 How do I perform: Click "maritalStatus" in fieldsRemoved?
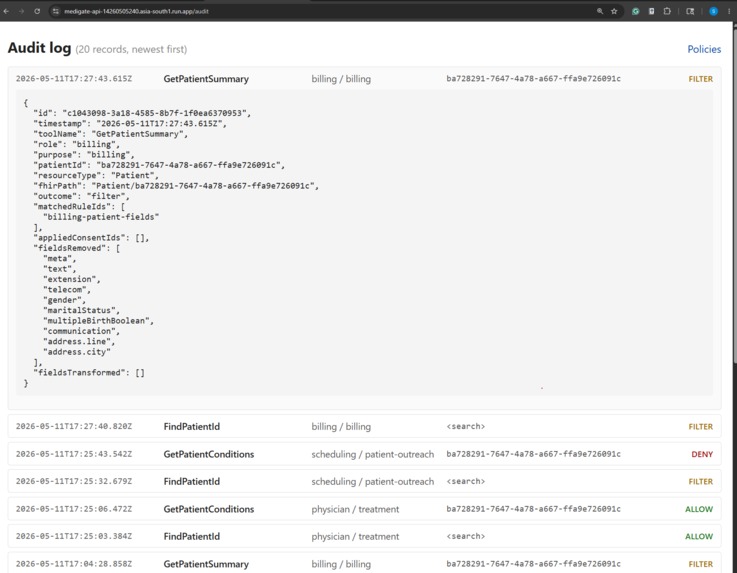[x=81, y=310]
